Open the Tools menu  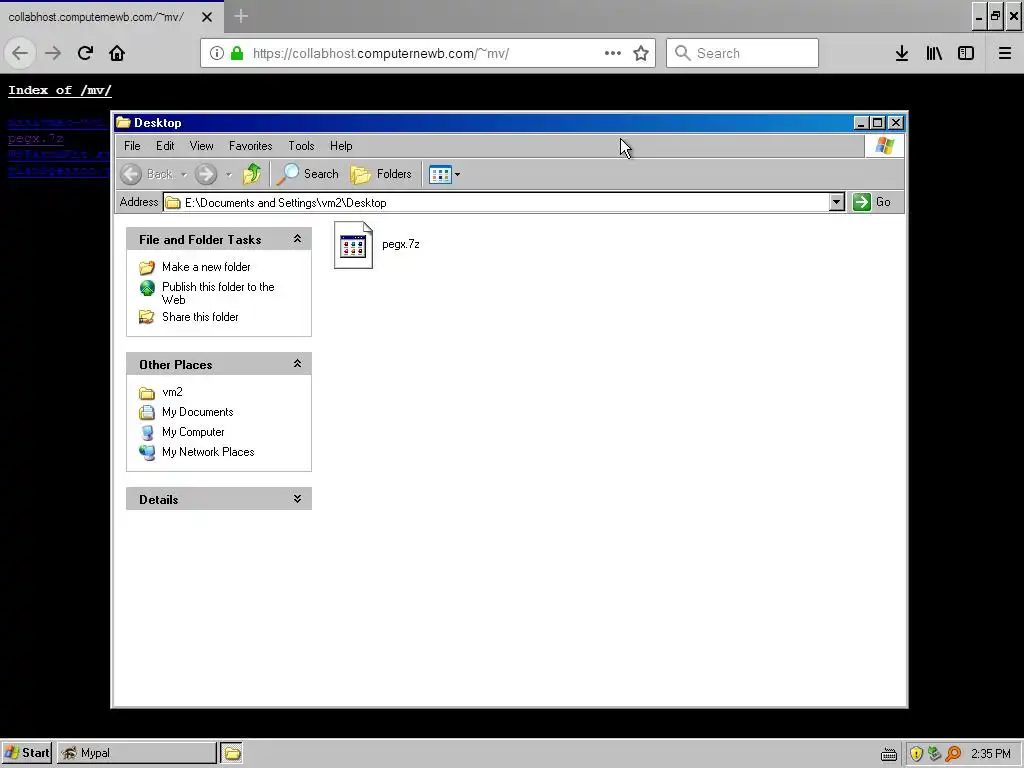[301, 146]
